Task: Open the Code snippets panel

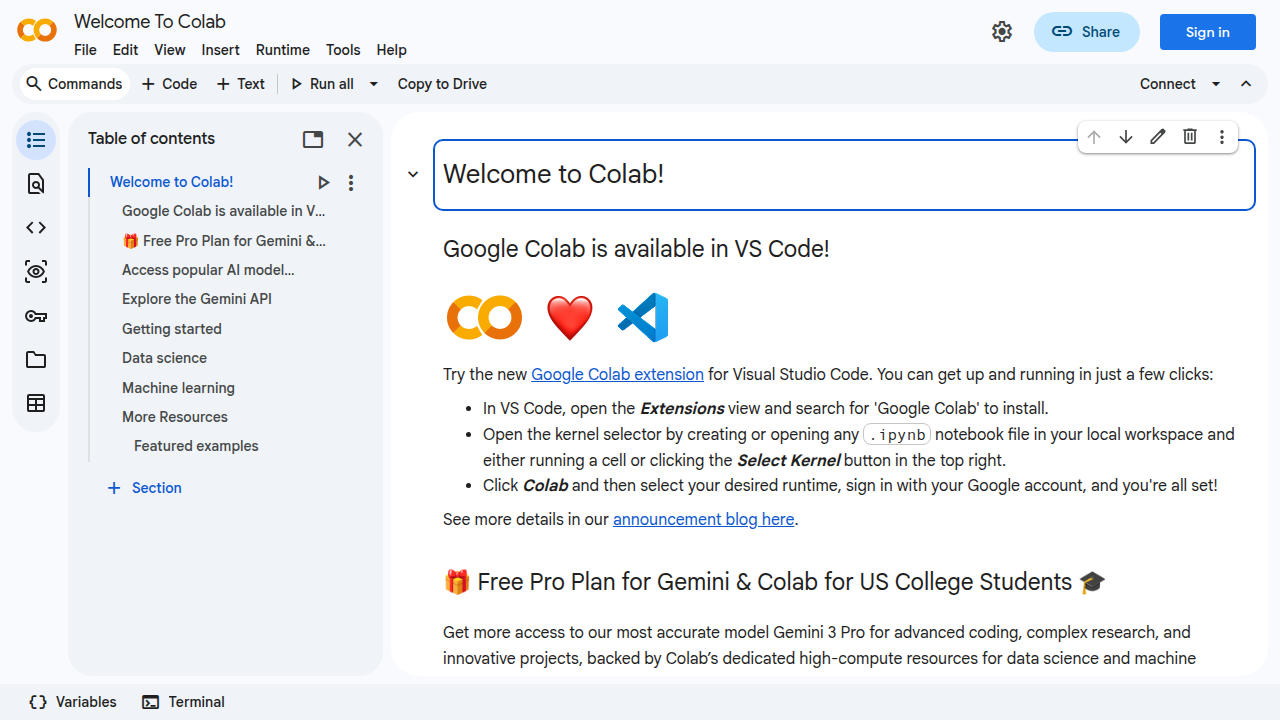Action: tap(36, 227)
